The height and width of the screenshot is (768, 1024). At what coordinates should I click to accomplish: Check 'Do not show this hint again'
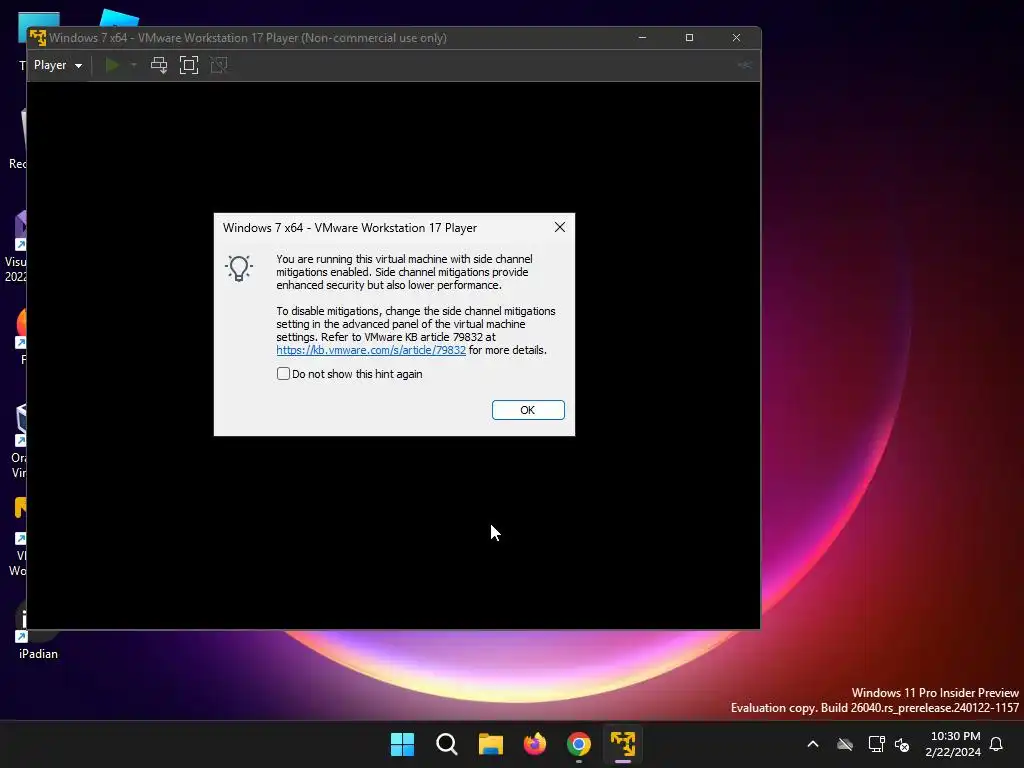click(283, 374)
